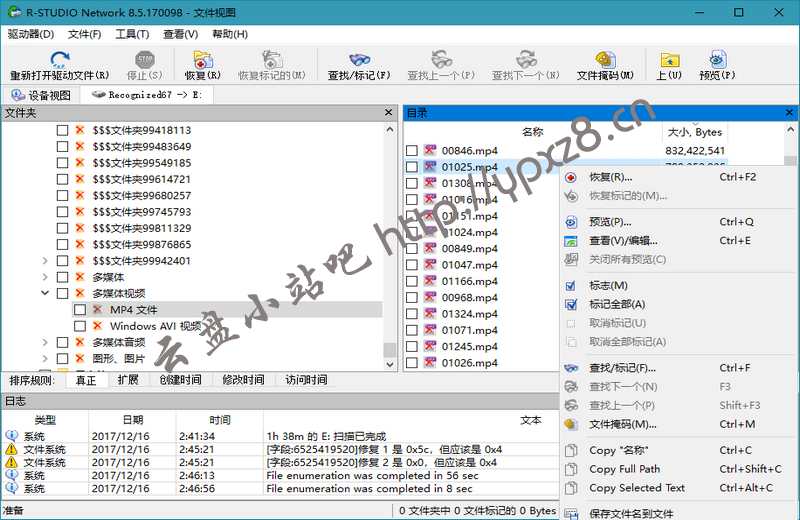Click the red X icon beside MP4 文件
The width and height of the screenshot is (800, 520).
coord(97,309)
